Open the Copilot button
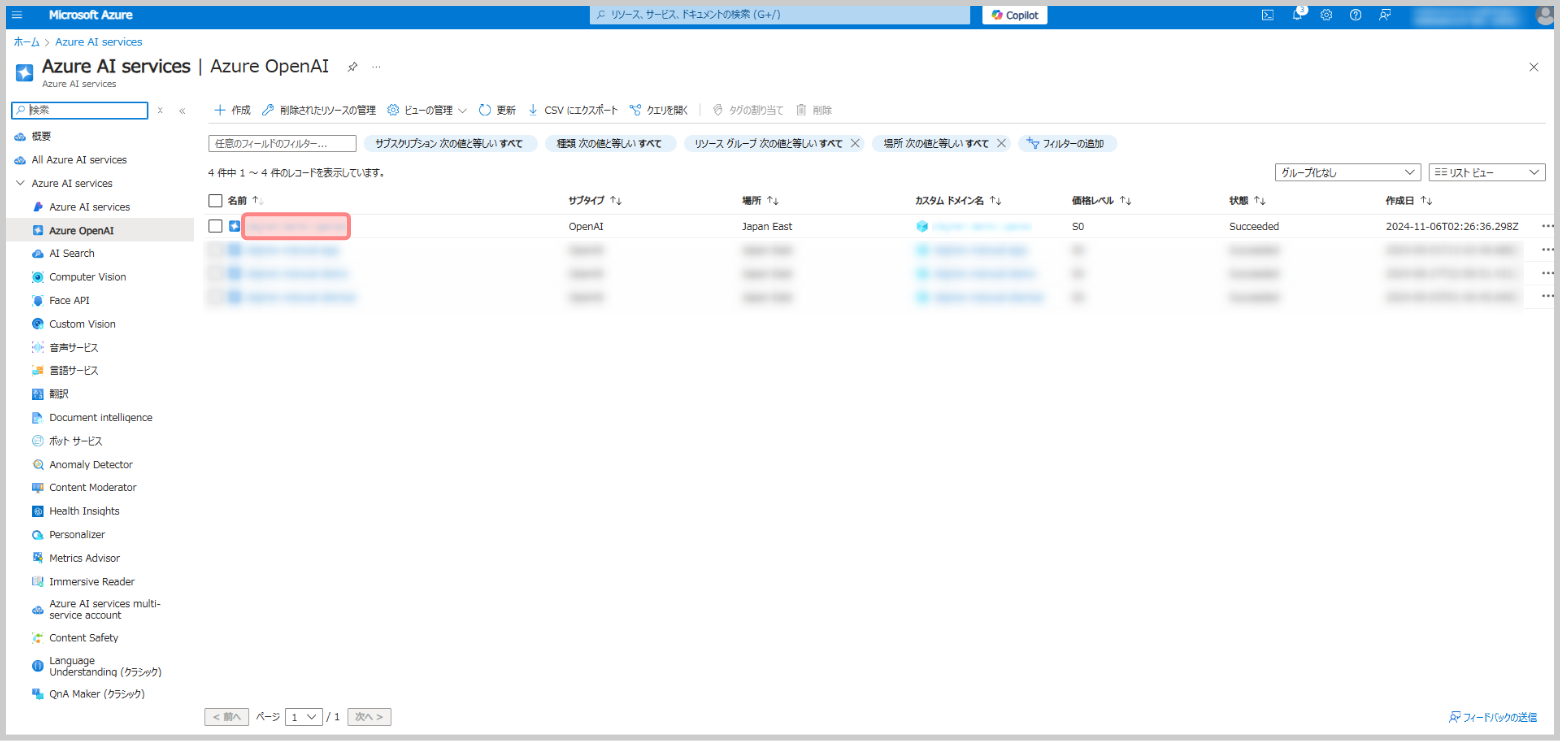The image size is (1560, 741). pos(1015,15)
